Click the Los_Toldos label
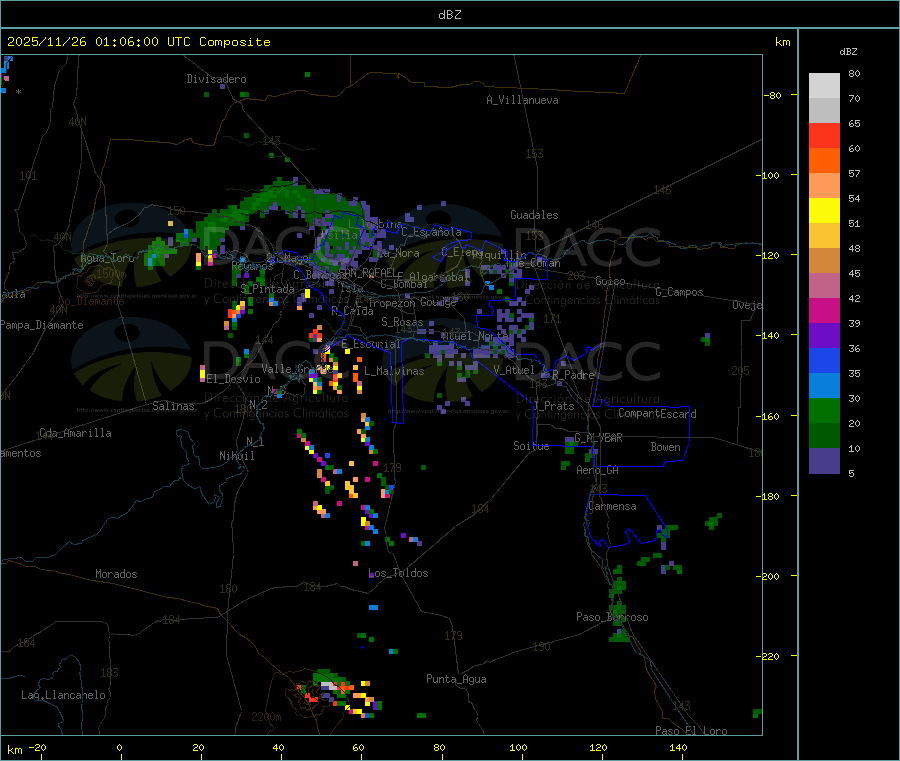This screenshot has width=900, height=761. click(x=398, y=573)
